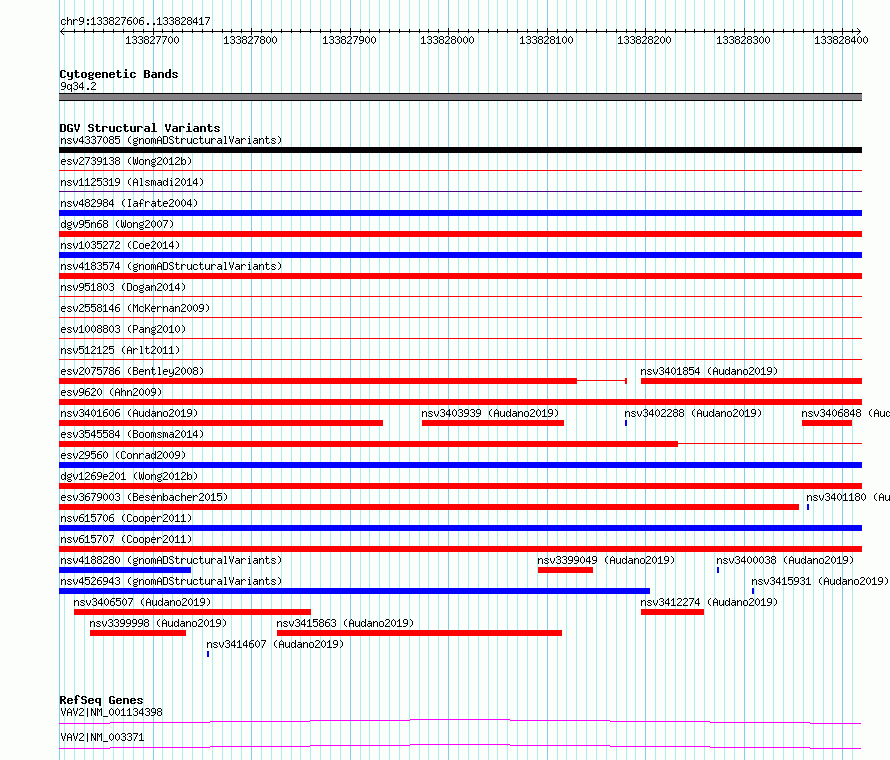This screenshot has width=890, height=760.
Task: Open nsv512125 (Arlt2011) variant
Action: 120,350
